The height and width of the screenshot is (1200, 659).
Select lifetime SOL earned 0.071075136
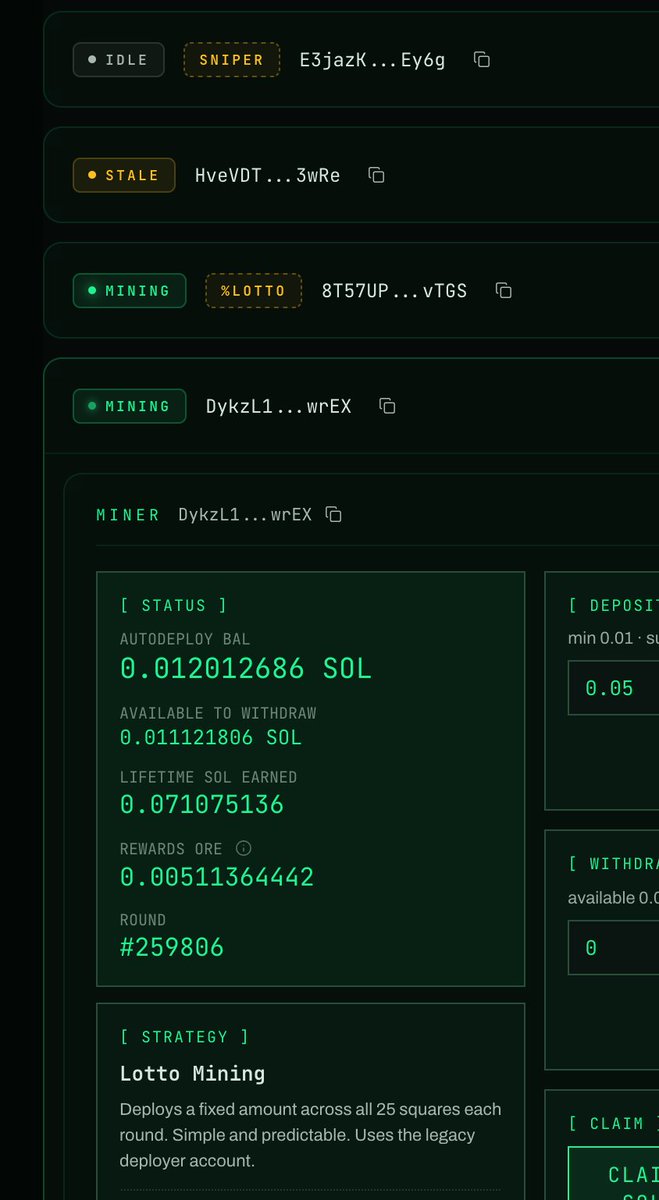[202, 804]
